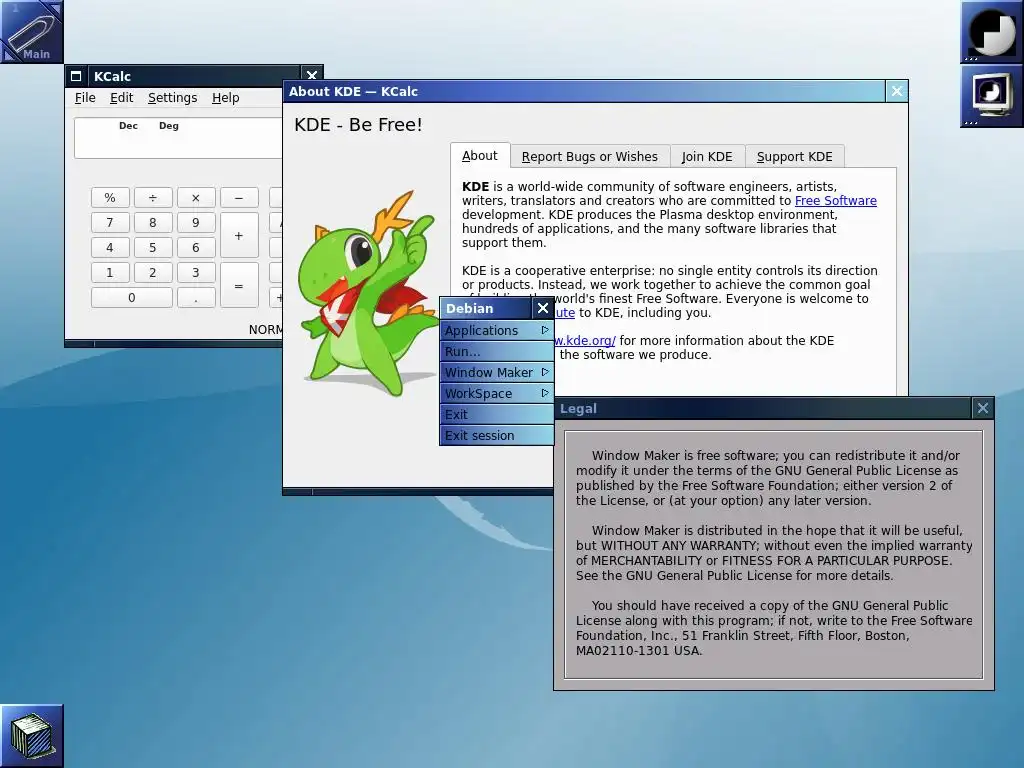Follow the Free Software link
The height and width of the screenshot is (768, 1024).
[x=835, y=200]
